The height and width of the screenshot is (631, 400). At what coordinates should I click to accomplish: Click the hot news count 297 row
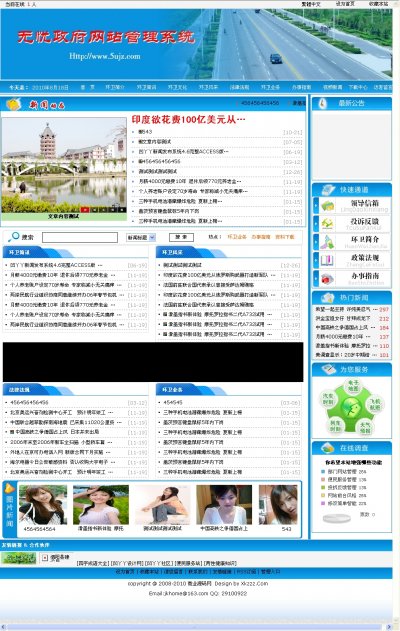click(x=352, y=309)
